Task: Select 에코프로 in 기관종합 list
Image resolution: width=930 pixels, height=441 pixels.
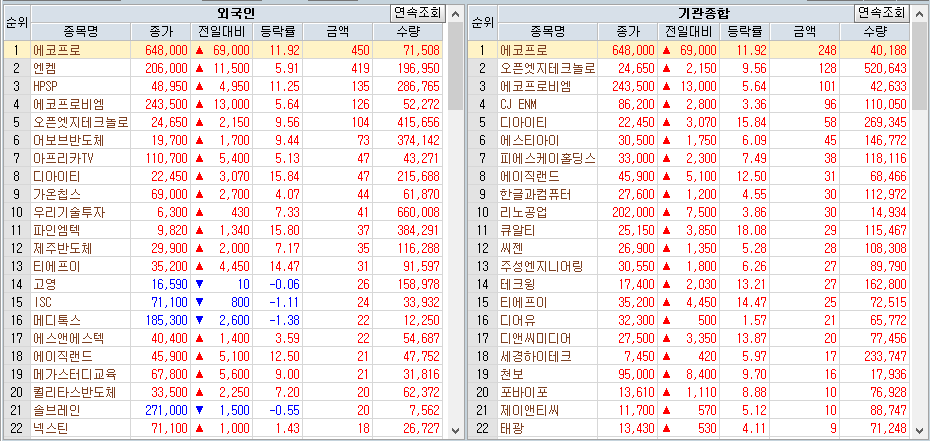Action: pyautogui.click(x=690, y=50)
